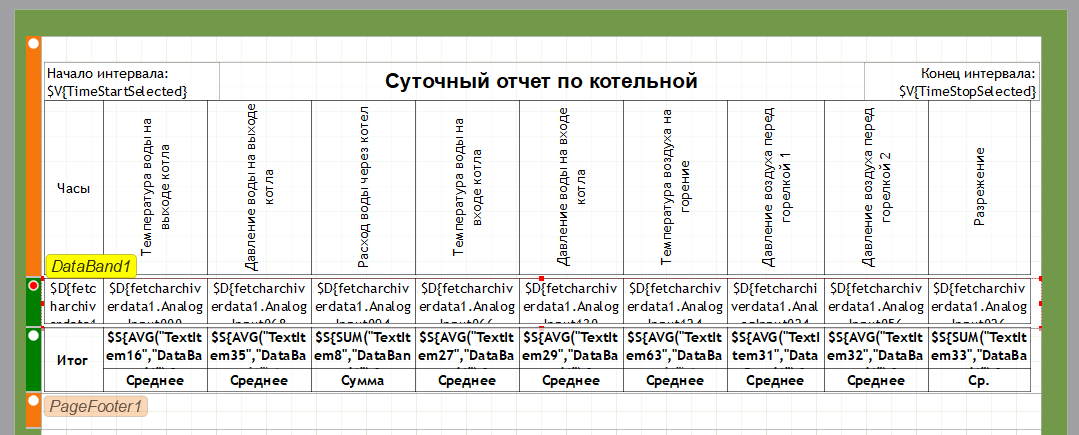Click the PageFooter1 band circle handle

[x=33, y=400]
